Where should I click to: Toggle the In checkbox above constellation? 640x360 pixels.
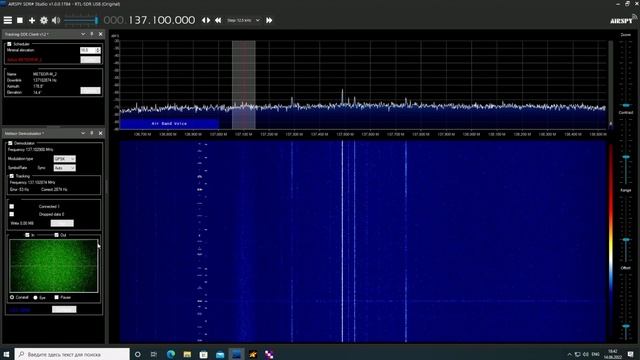coord(27,235)
